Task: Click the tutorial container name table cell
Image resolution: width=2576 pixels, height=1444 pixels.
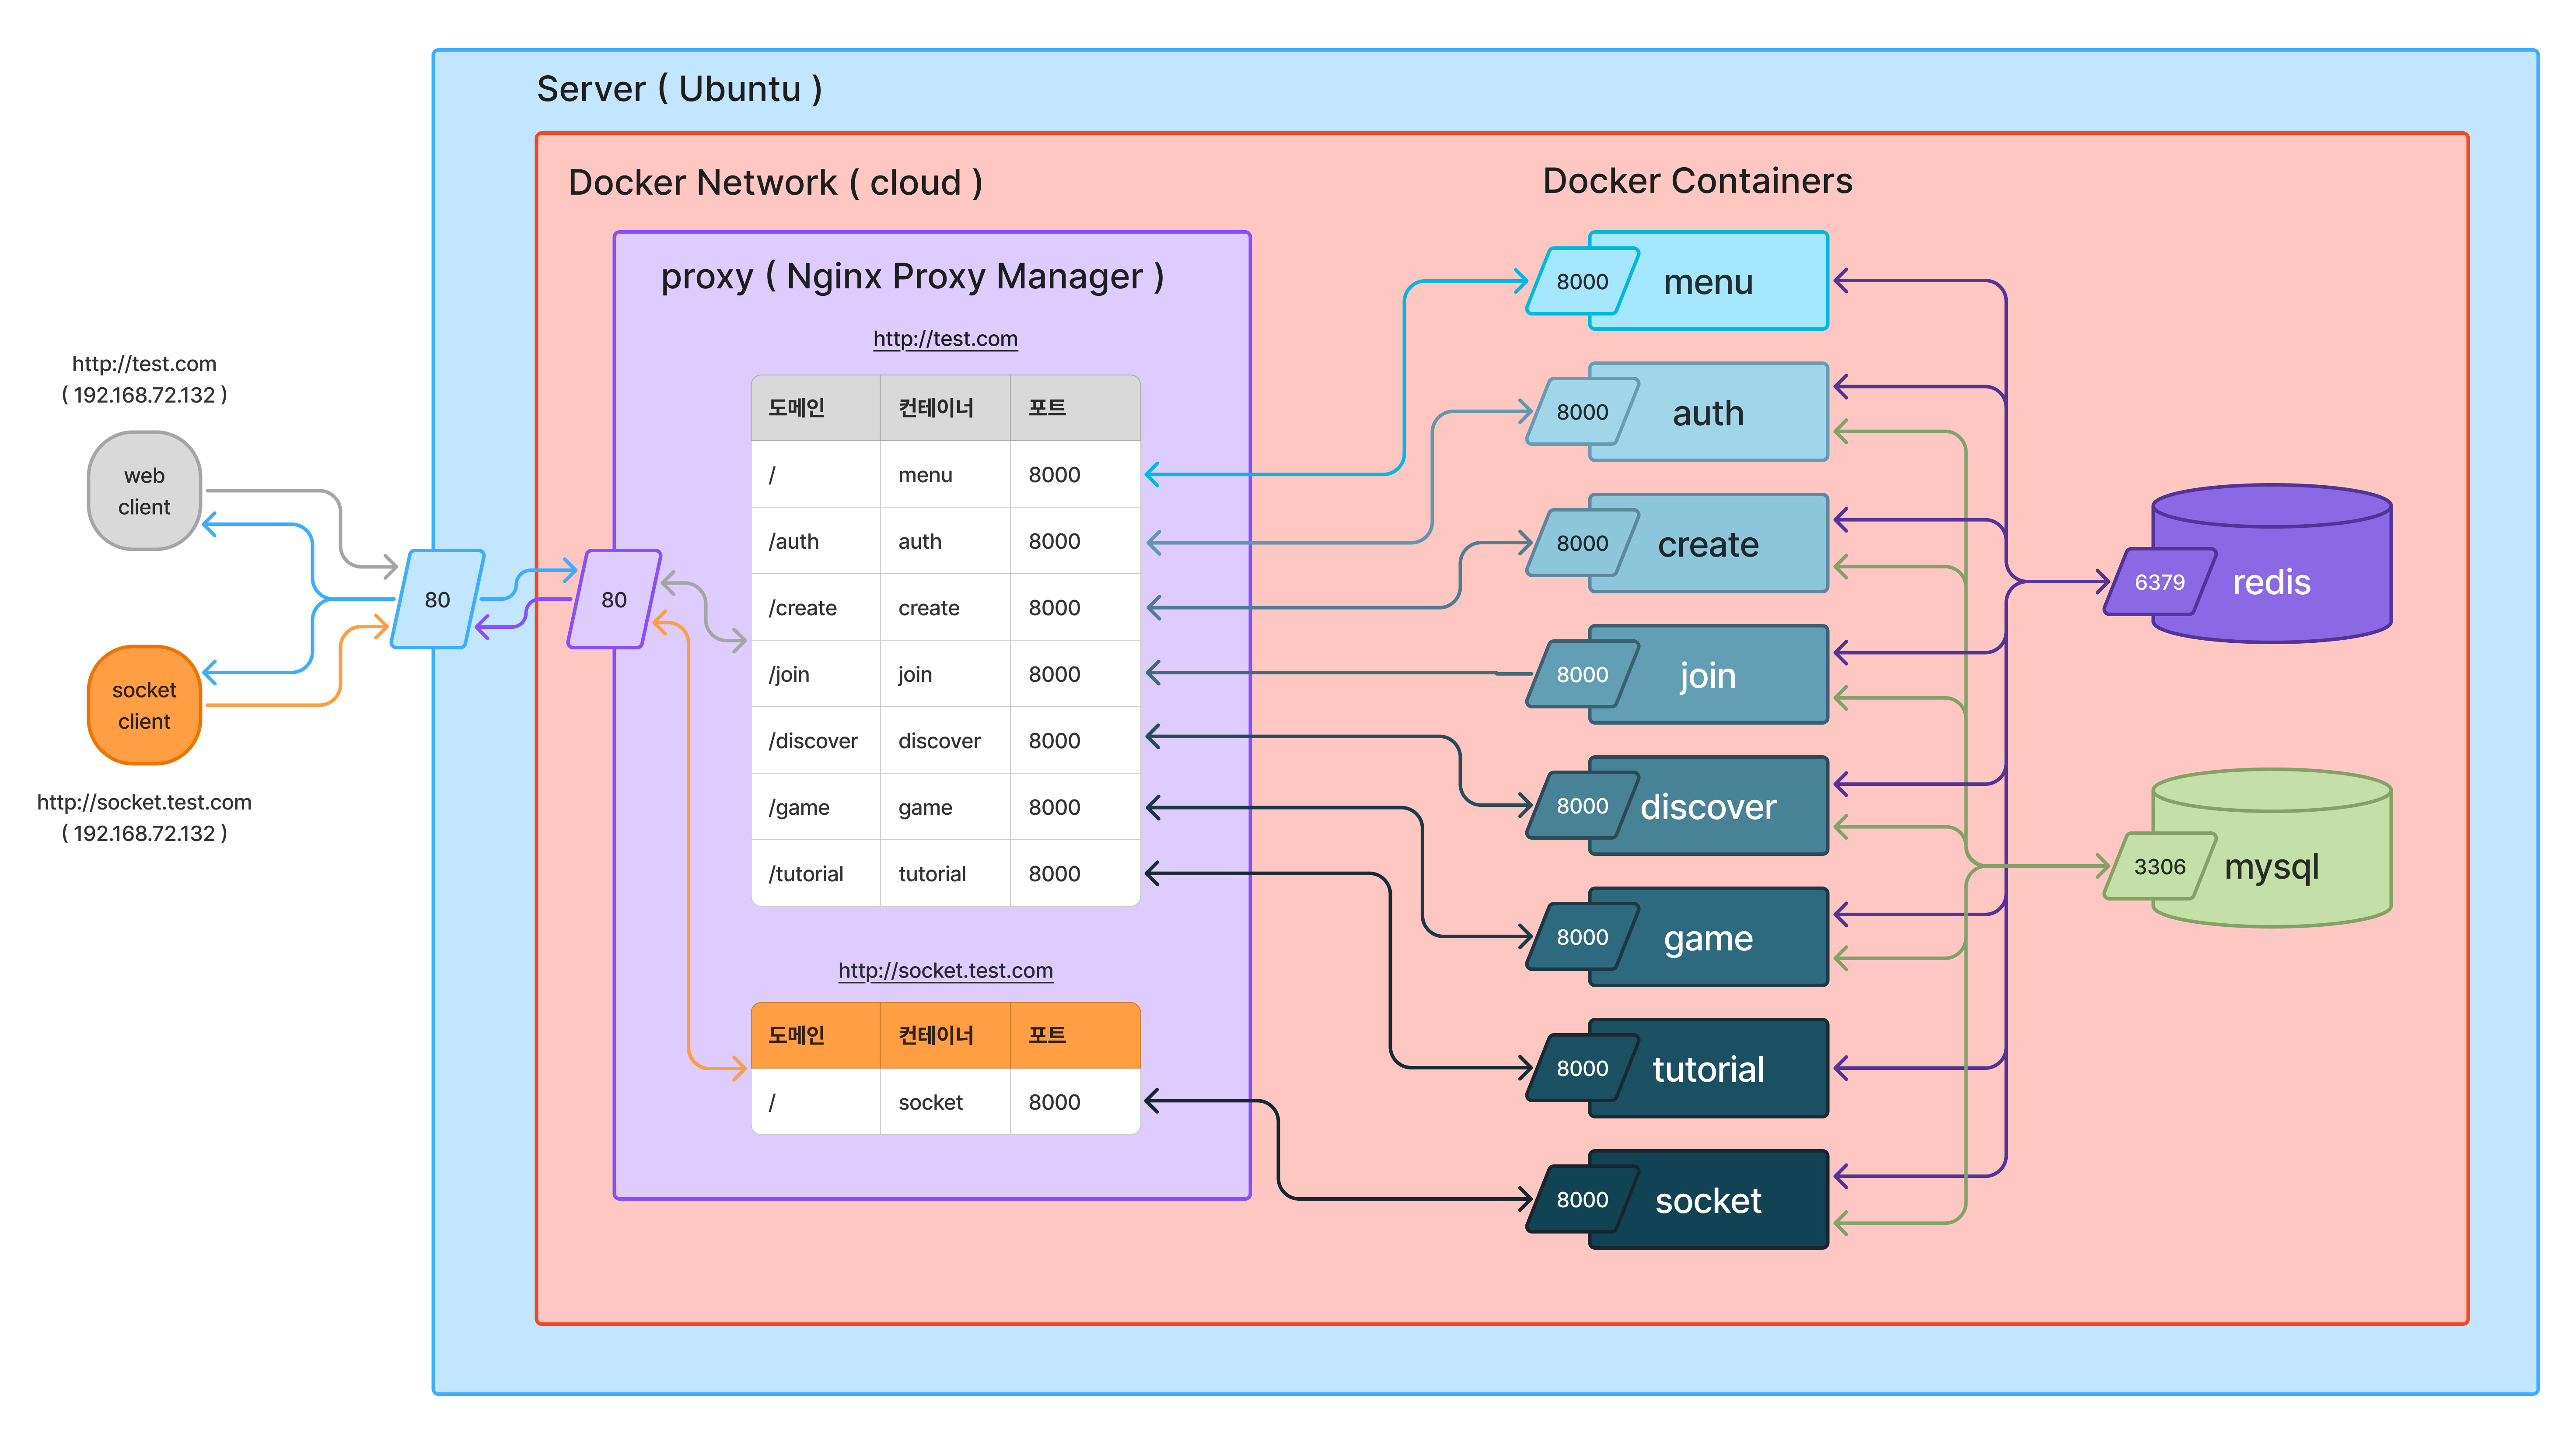Action: point(945,873)
